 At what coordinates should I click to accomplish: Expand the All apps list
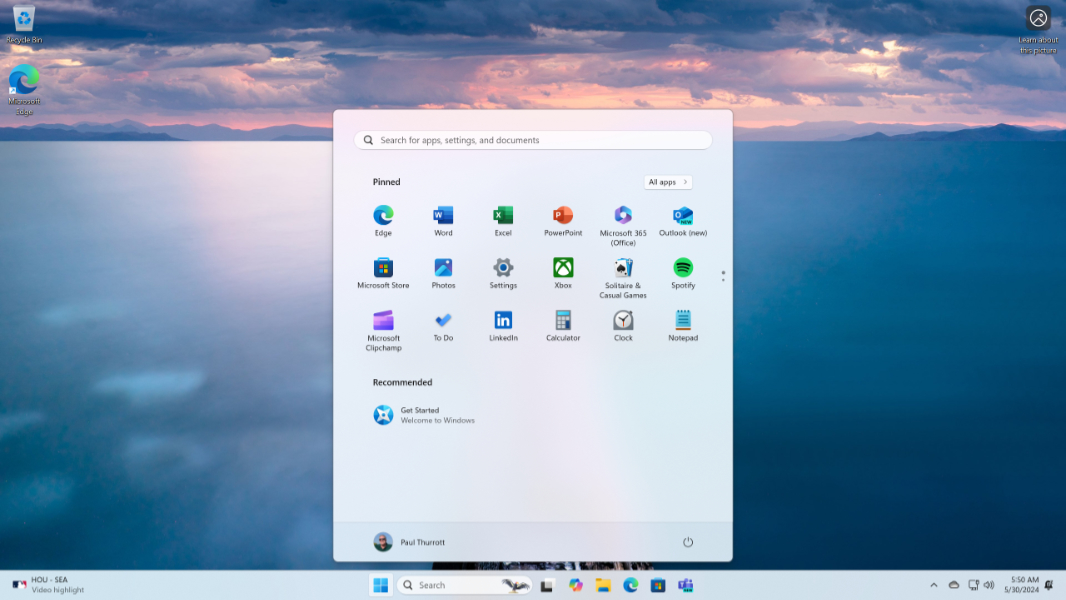668,182
